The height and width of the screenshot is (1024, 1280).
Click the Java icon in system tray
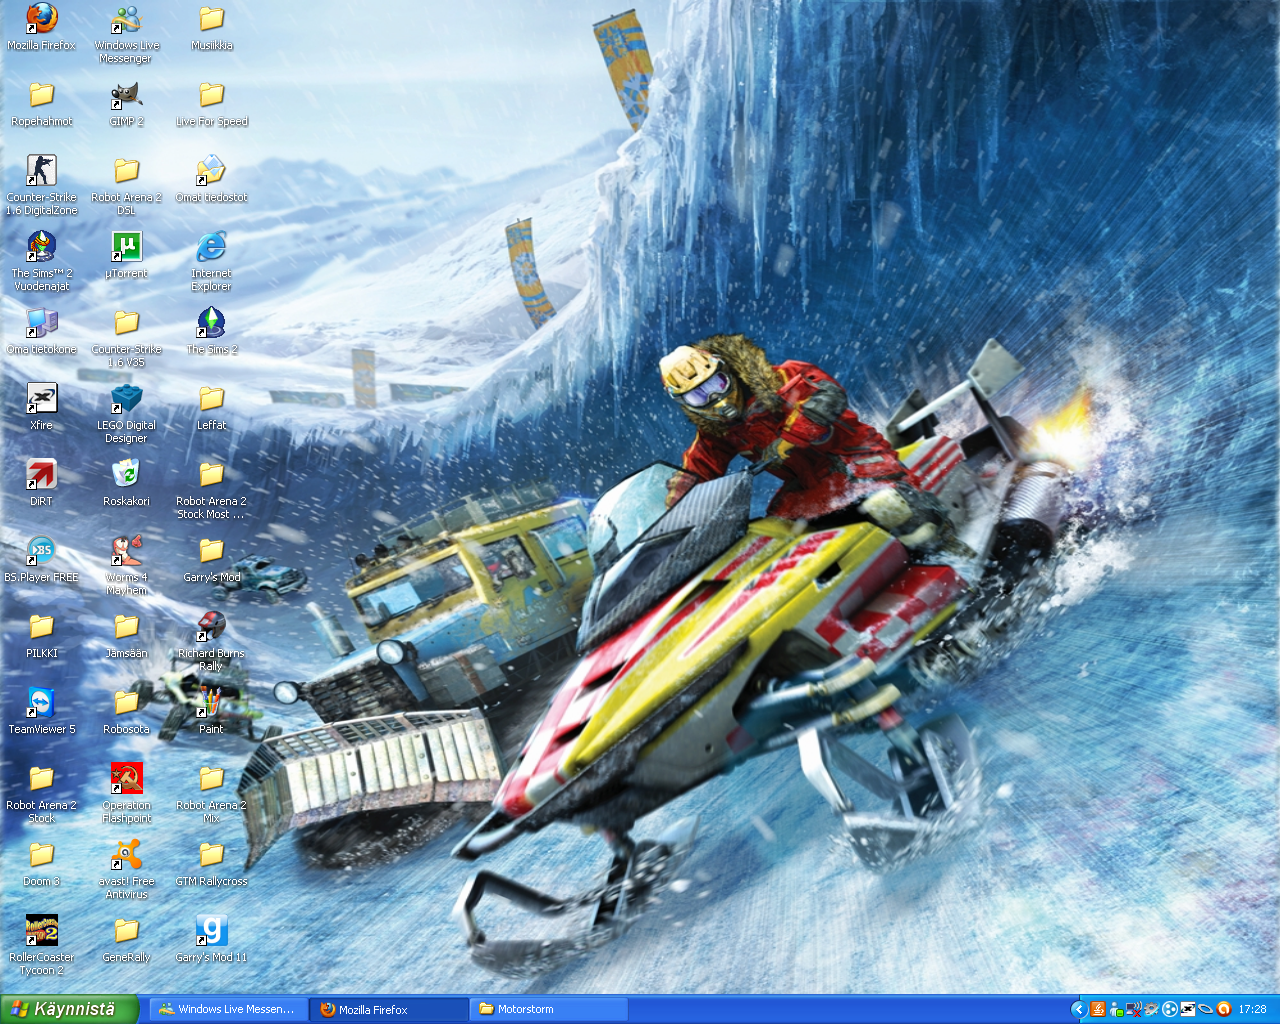[1098, 1009]
